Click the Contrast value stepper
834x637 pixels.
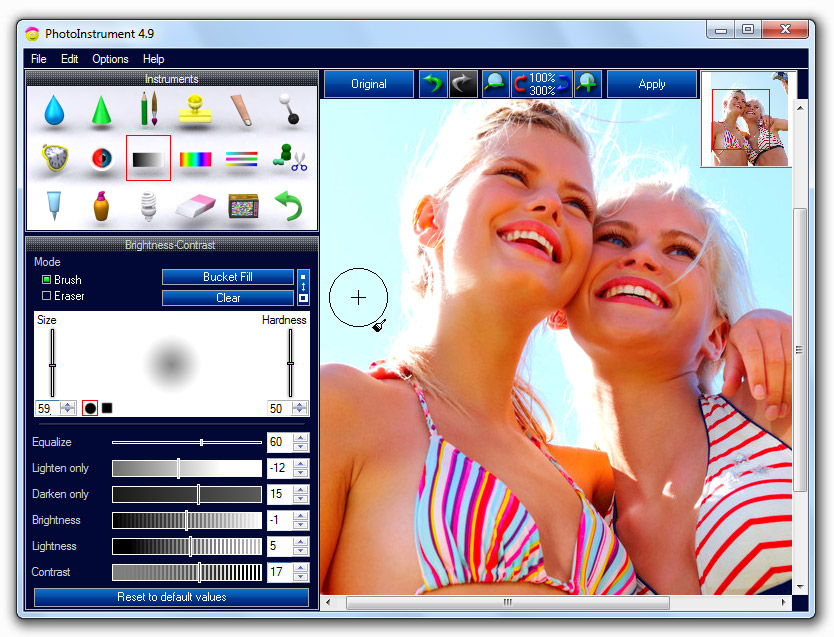tap(301, 573)
